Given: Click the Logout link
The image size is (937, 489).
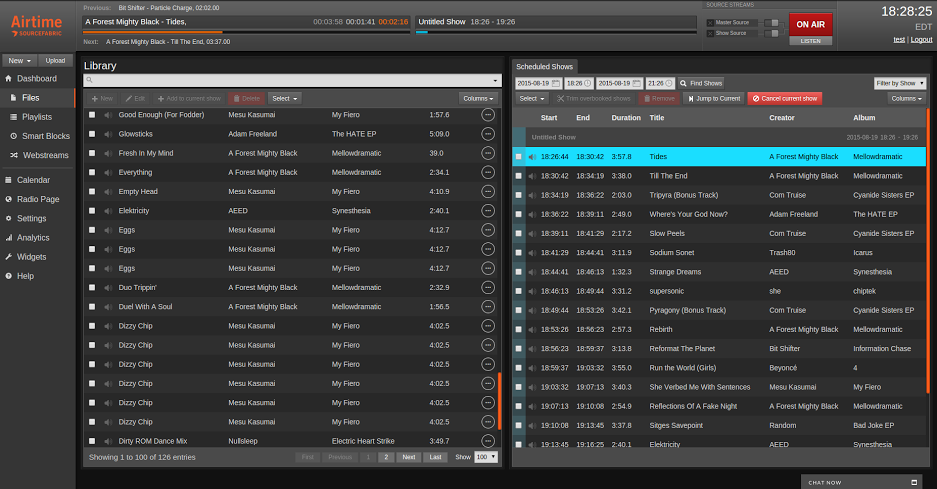Looking at the screenshot, I should click(921, 39).
